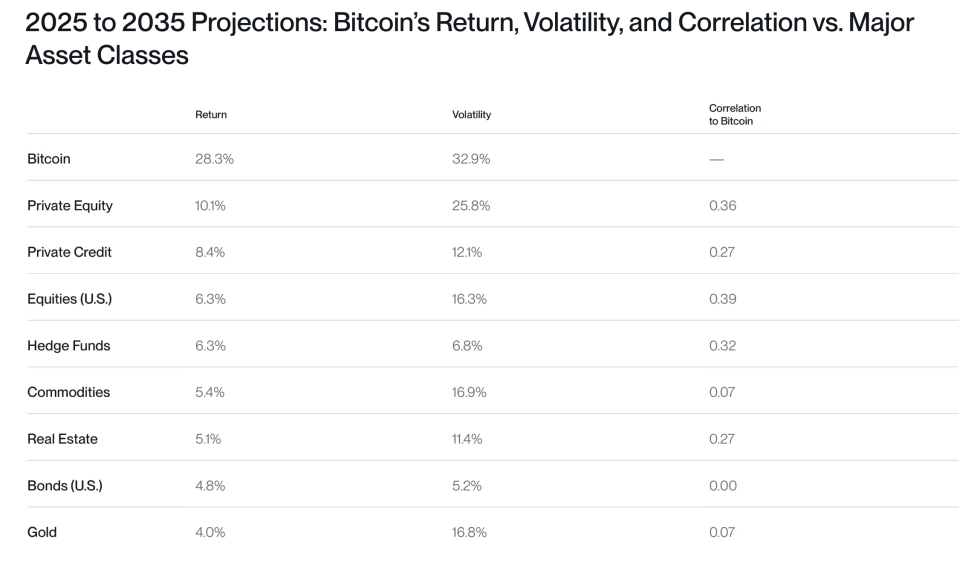The image size is (980, 568).
Task: Select the Gold row label
Action: [x=42, y=532]
